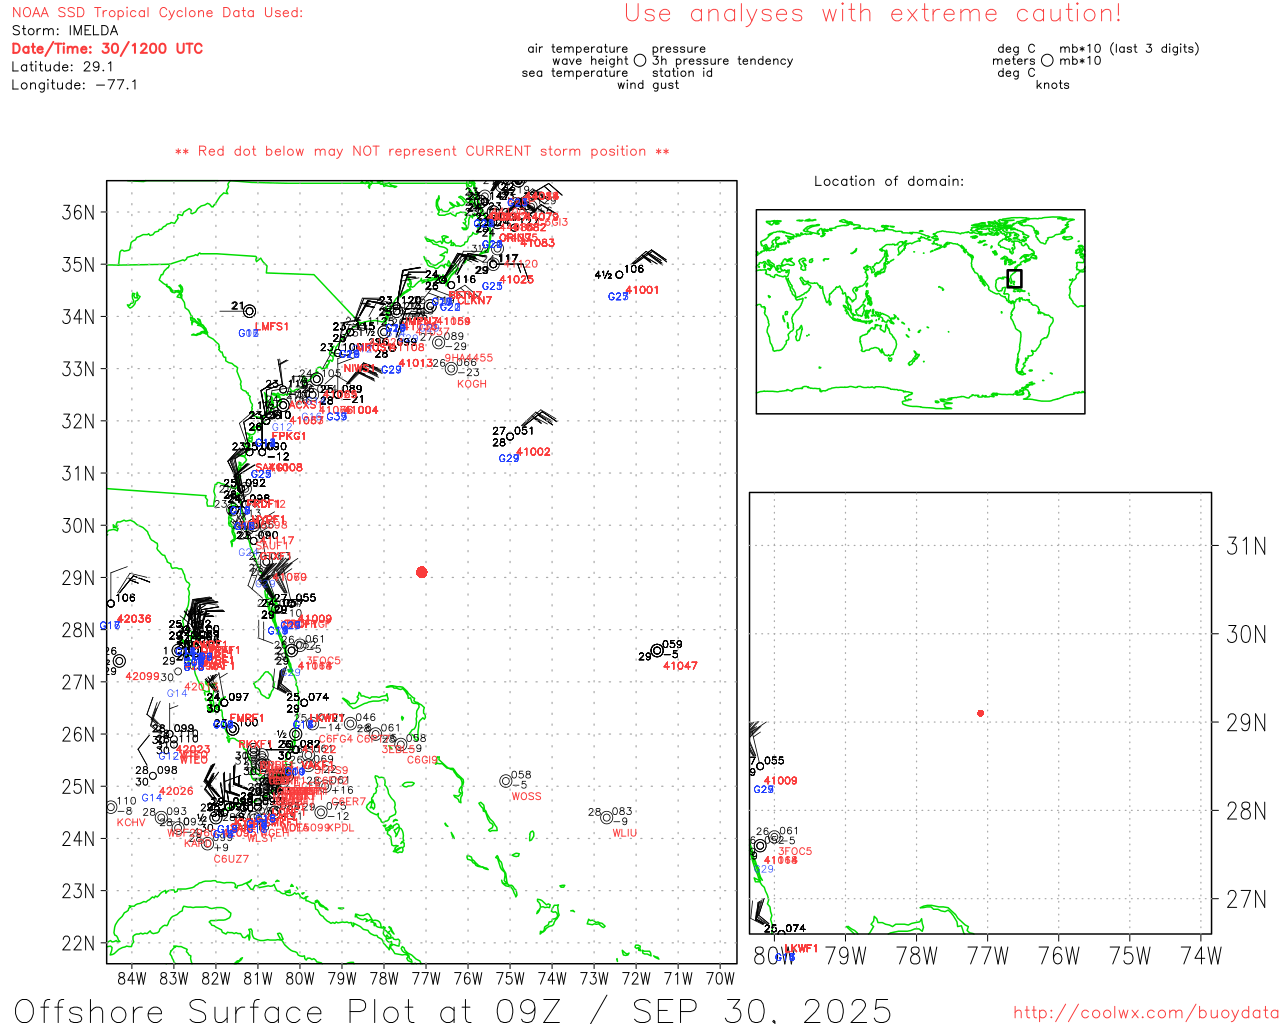The width and height of the screenshot is (1280, 1024).
Task: Click station circle above label WLIU
Action: (606, 818)
